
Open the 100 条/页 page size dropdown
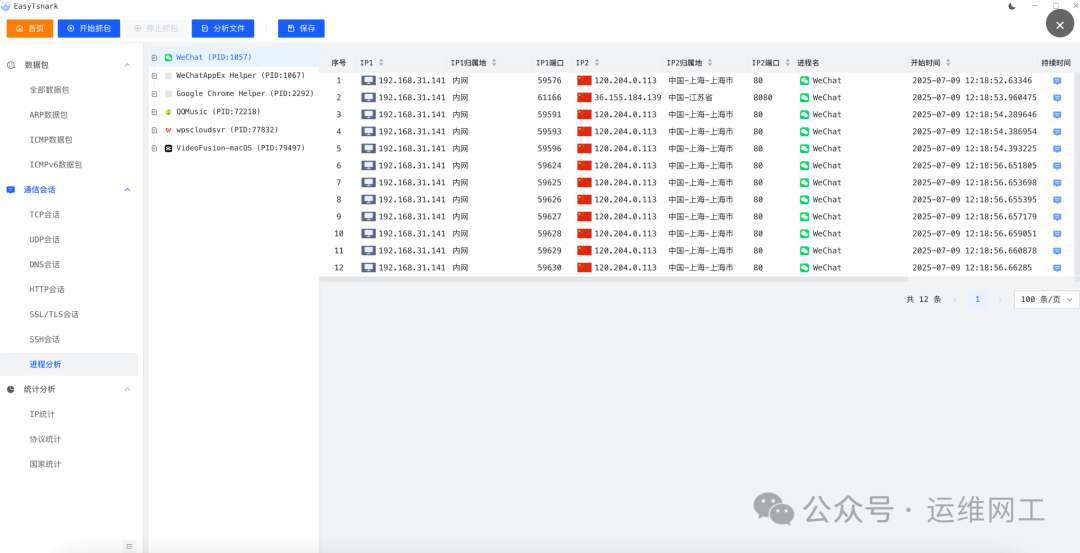(x=1047, y=299)
